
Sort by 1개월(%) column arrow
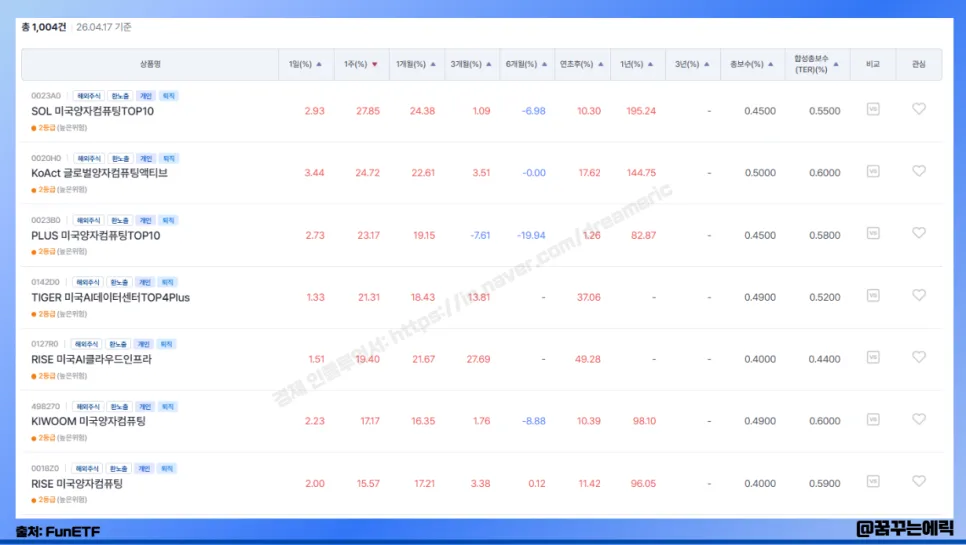pyautogui.click(x=433, y=64)
